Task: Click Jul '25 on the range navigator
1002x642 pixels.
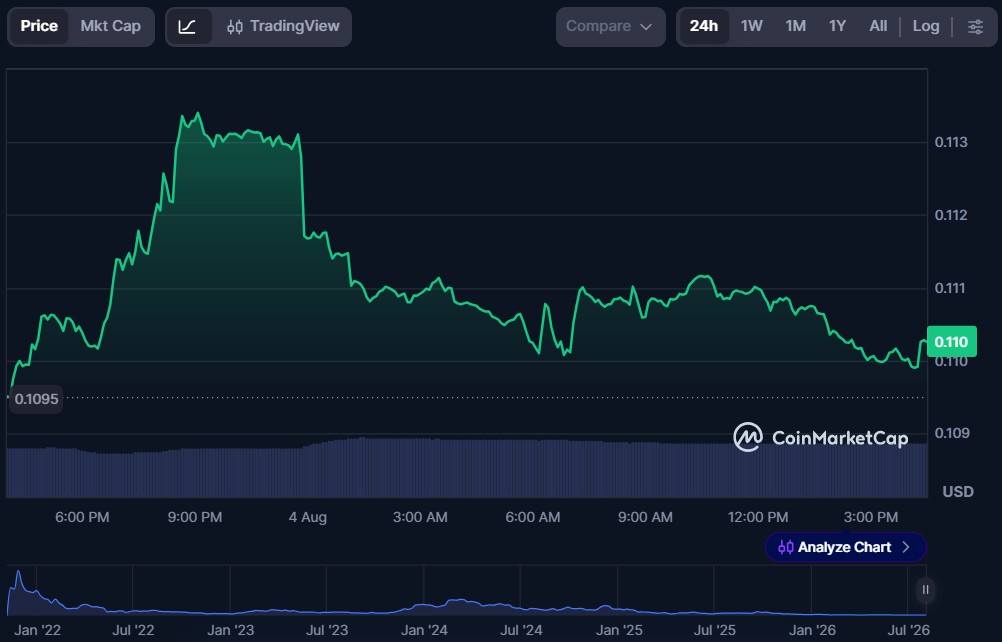Action: [x=714, y=631]
